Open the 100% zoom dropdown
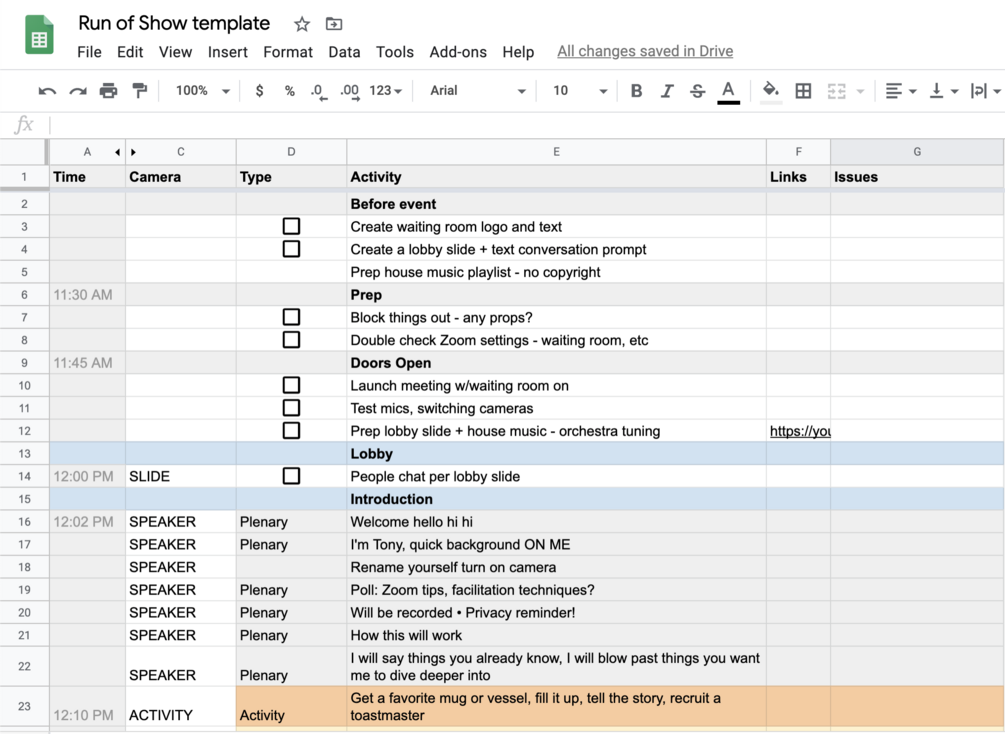1005x734 pixels. click(x=202, y=91)
